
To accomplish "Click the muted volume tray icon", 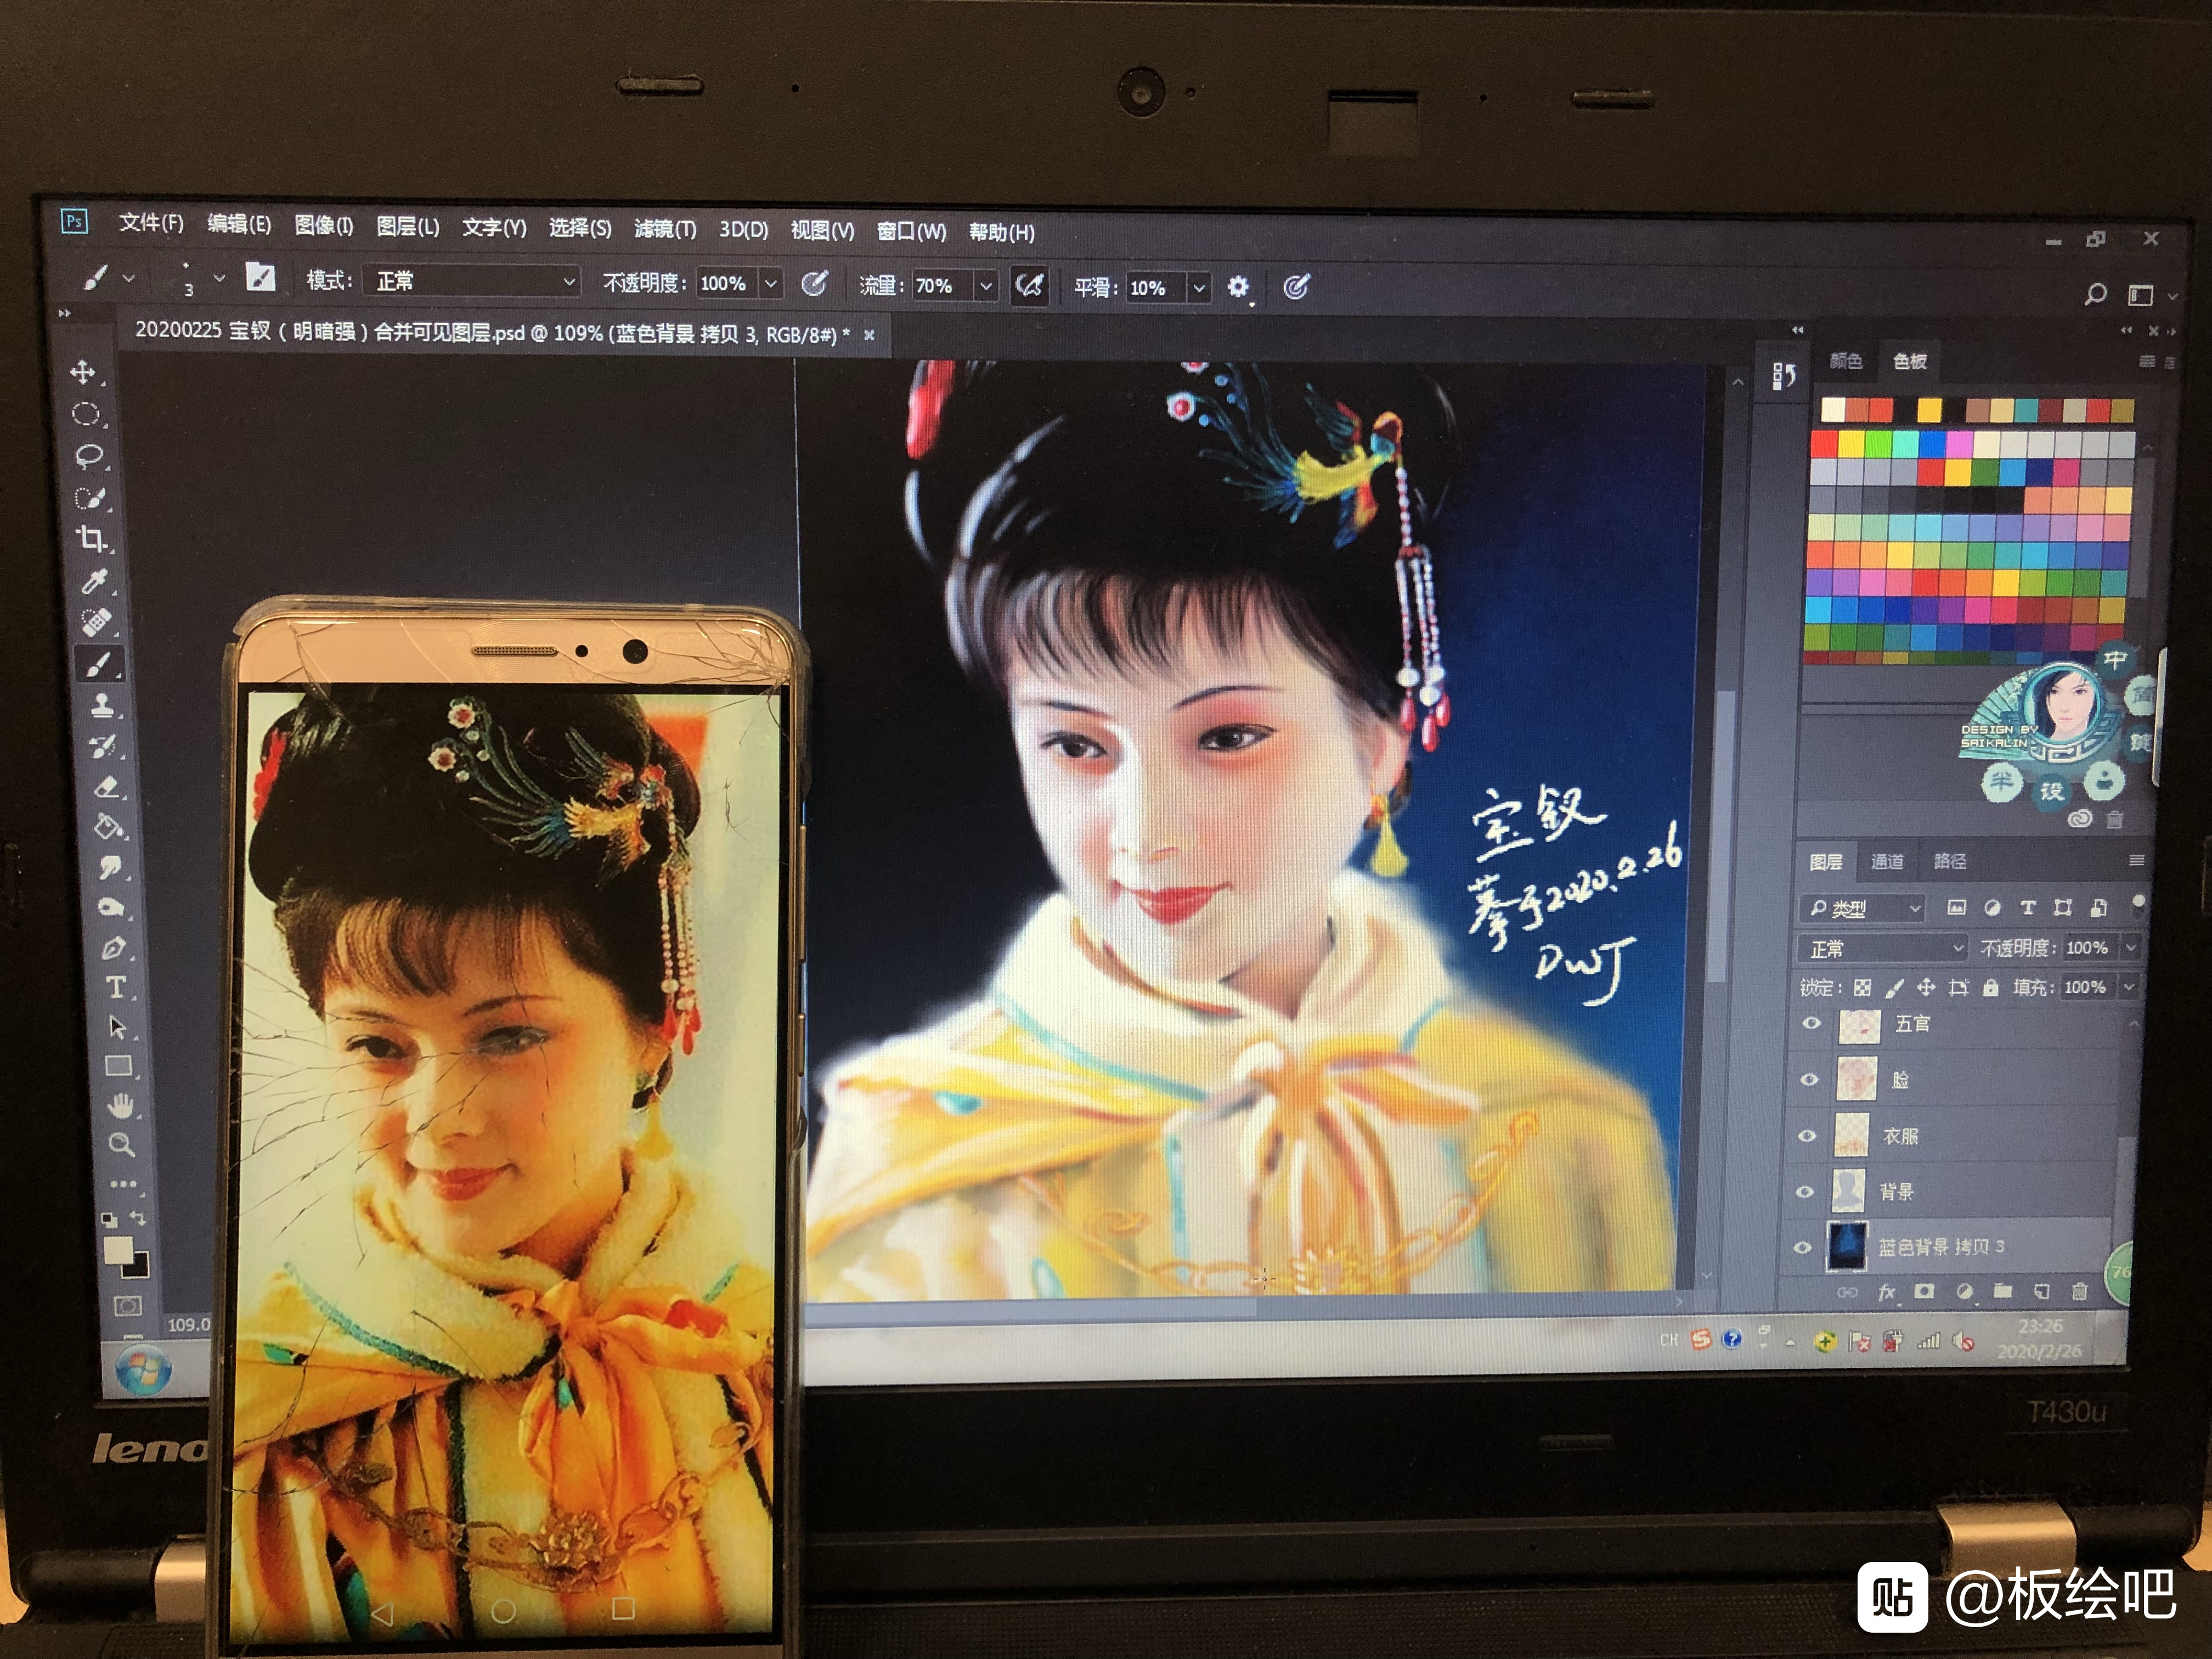I will tap(1963, 1341).
